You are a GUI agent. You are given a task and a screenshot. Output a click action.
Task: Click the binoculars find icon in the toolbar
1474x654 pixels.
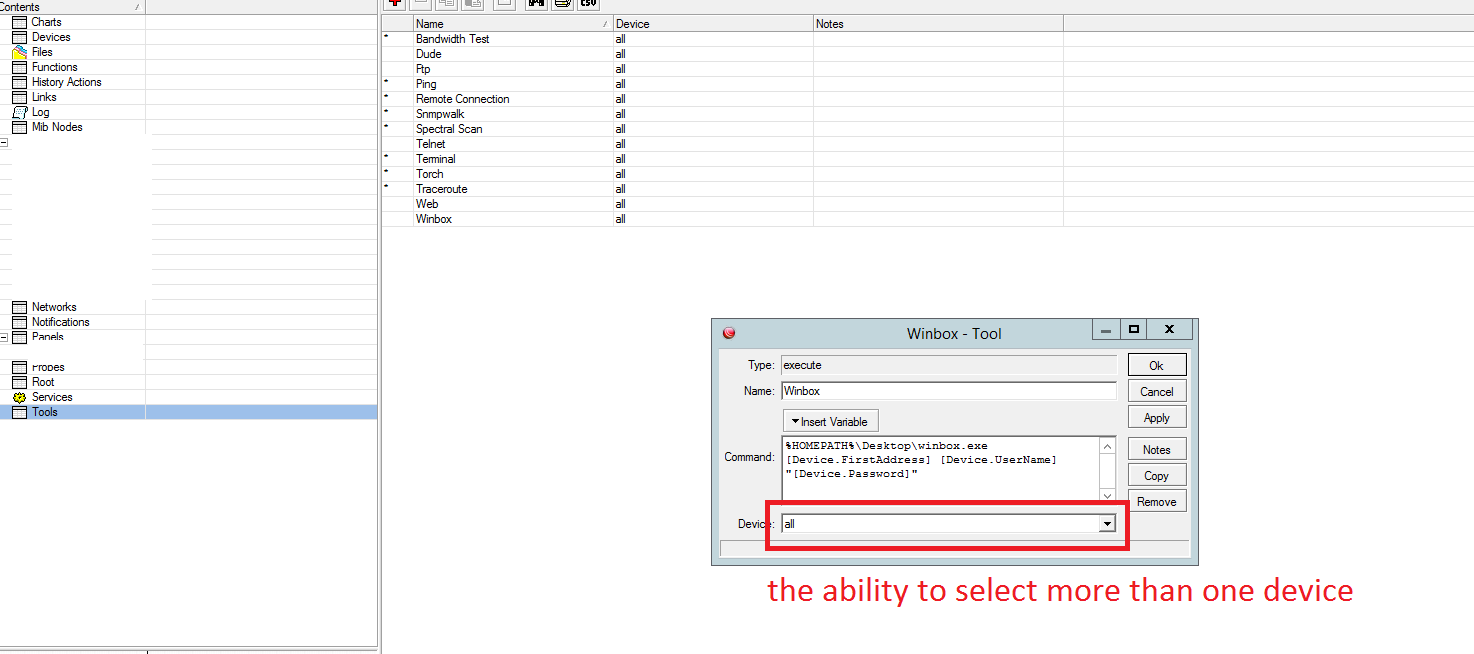pyautogui.click(x=536, y=3)
